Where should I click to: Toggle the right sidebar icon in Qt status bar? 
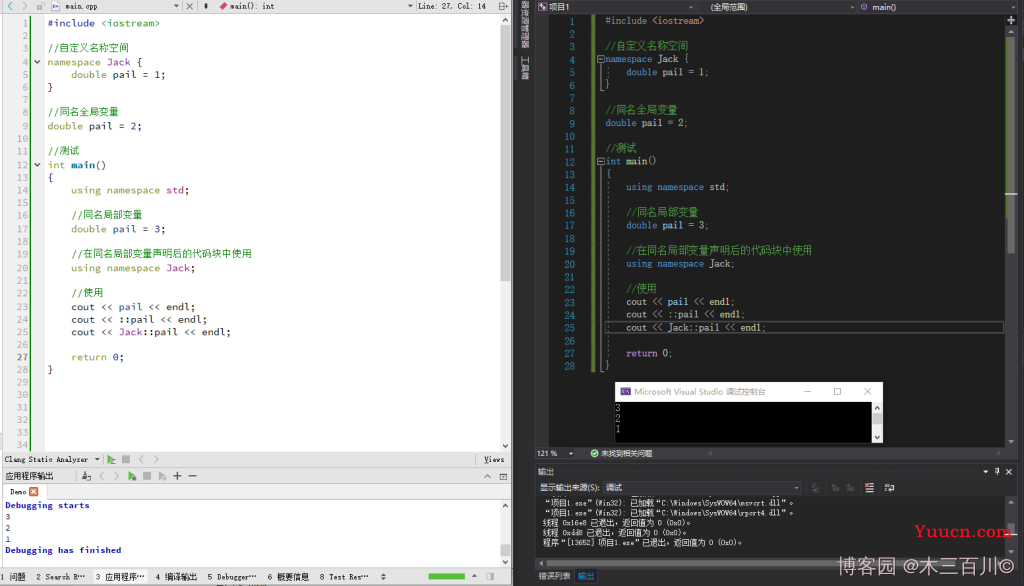[x=490, y=576]
